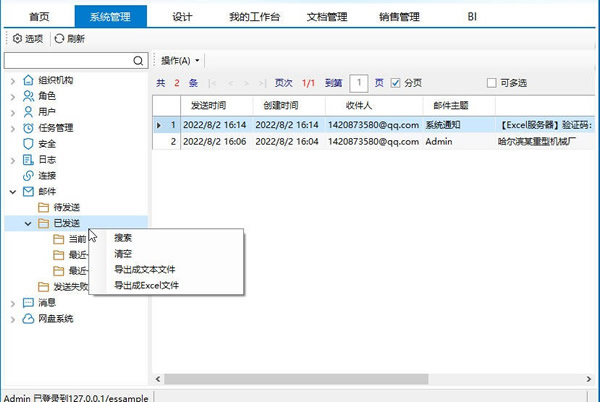Select the 任务管理 clock icon

click(x=27, y=127)
